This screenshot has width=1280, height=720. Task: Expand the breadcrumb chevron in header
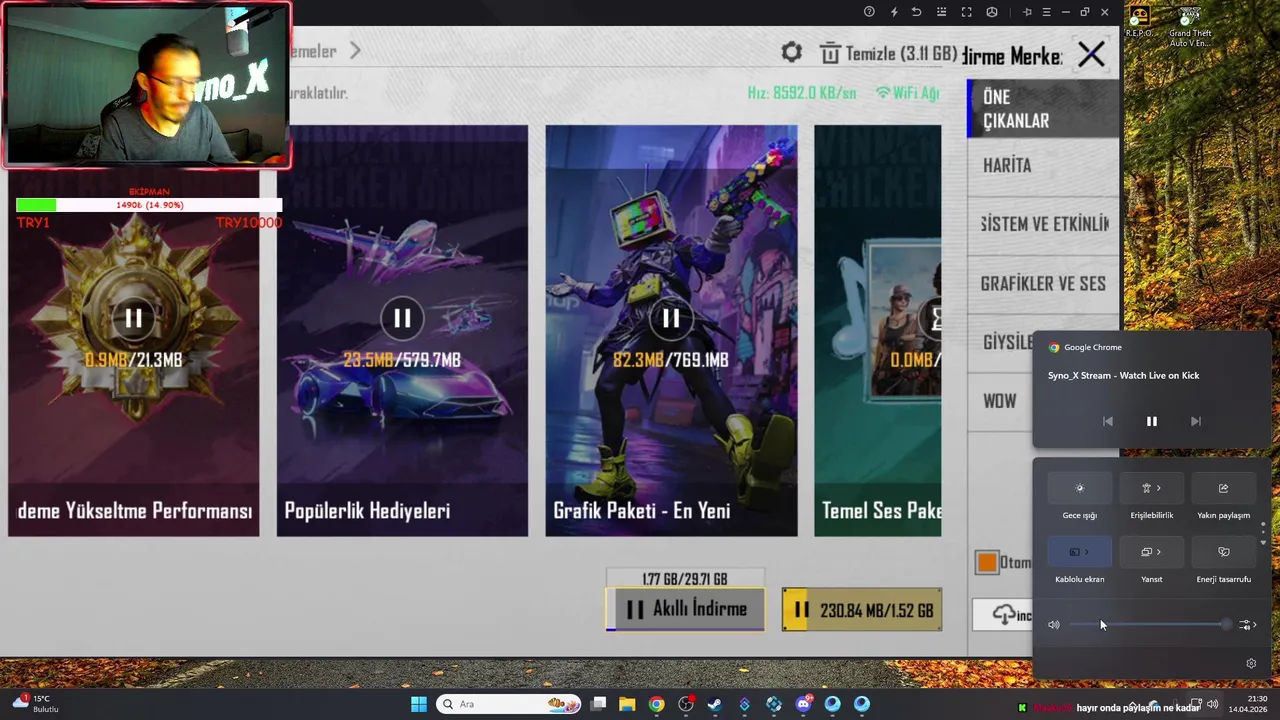click(x=355, y=51)
